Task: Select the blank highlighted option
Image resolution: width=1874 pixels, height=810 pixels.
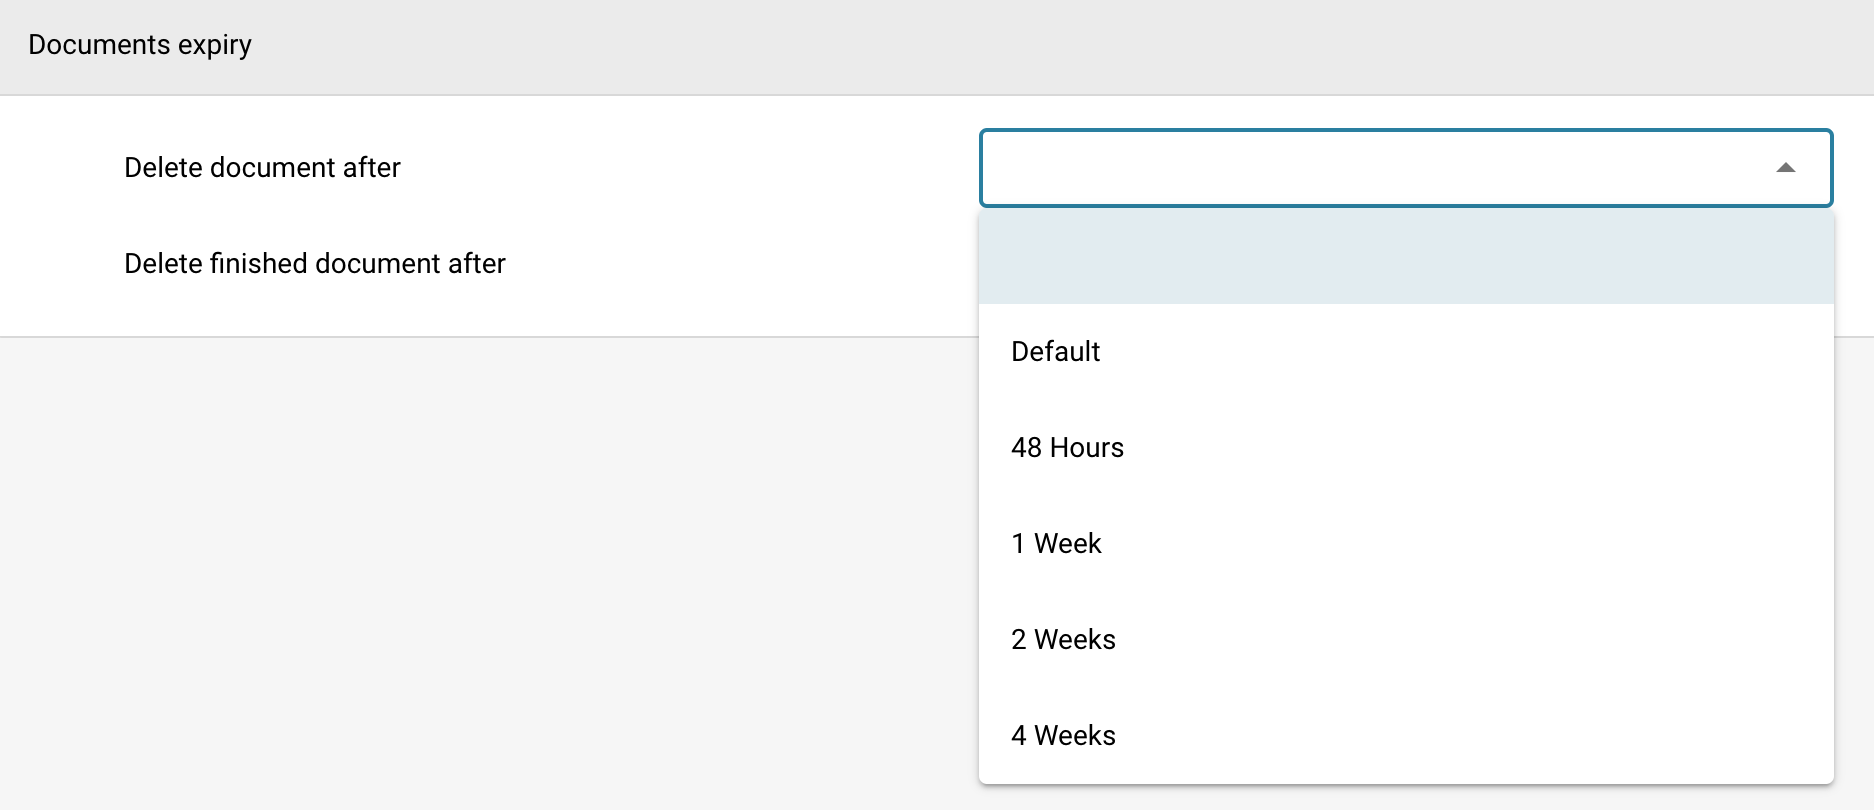Action: tap(1405, 256)
